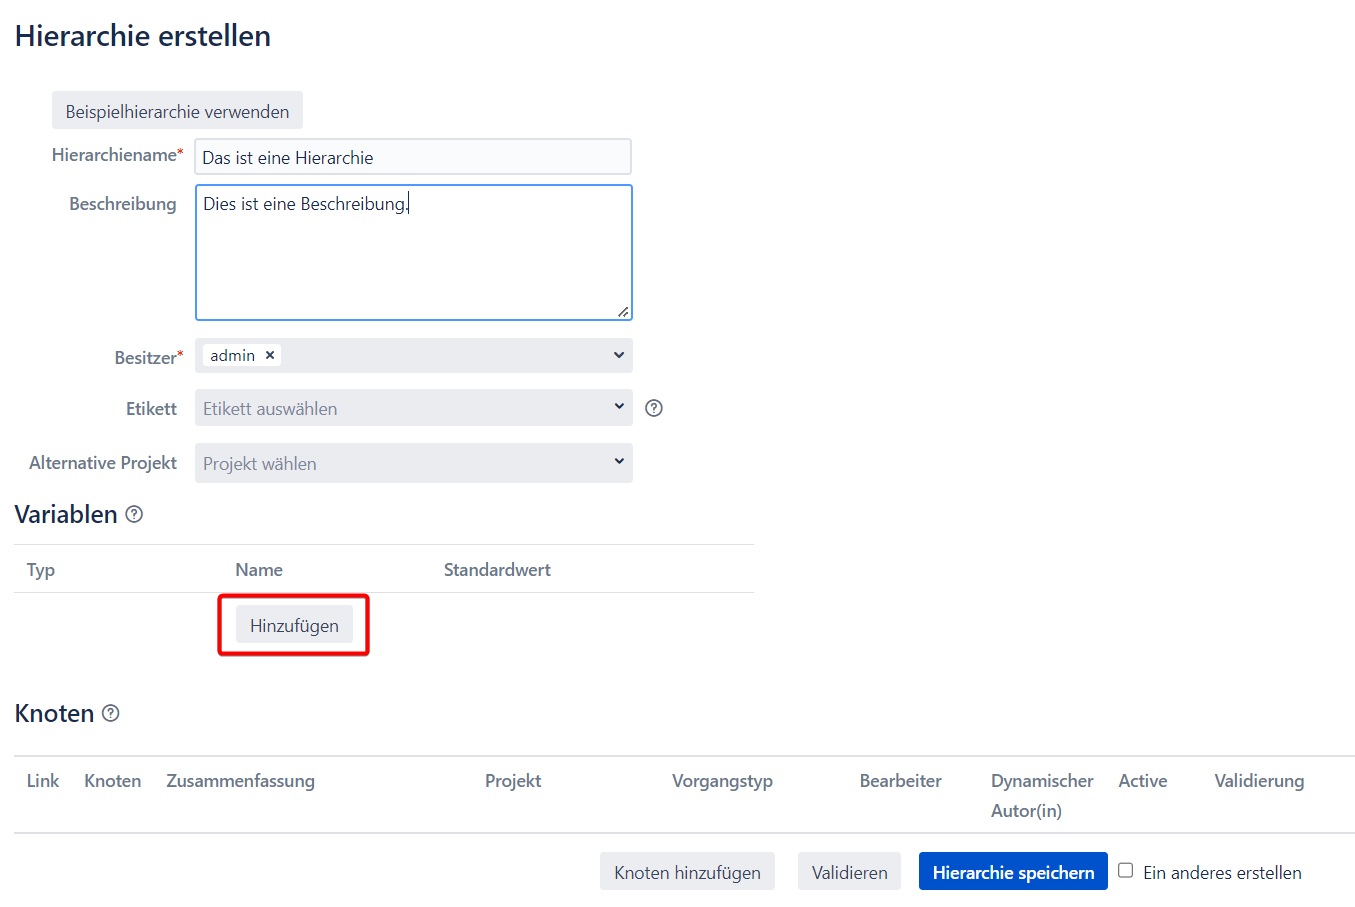Click the Vorgangstyp column header
Viewport: 1355px width, 907px height.
(722, 781)
